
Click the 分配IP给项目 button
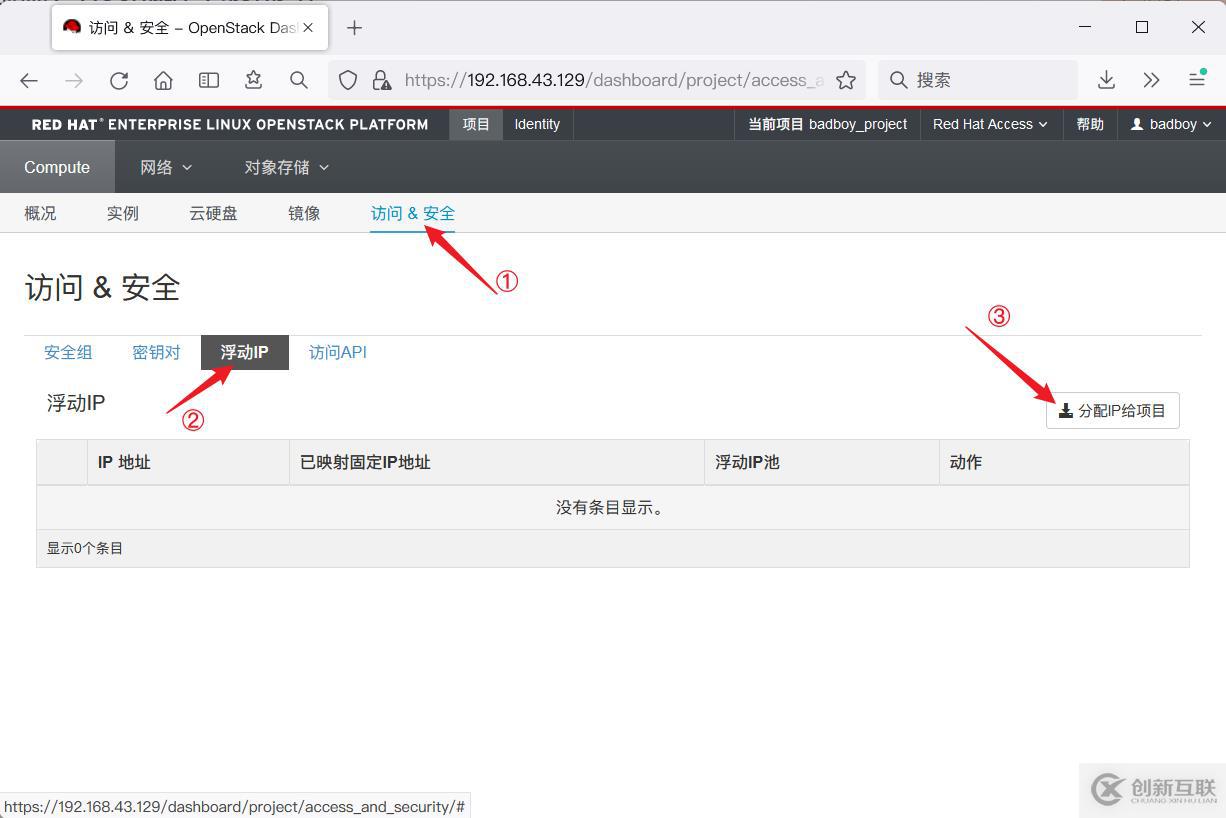pos(1112,410)
